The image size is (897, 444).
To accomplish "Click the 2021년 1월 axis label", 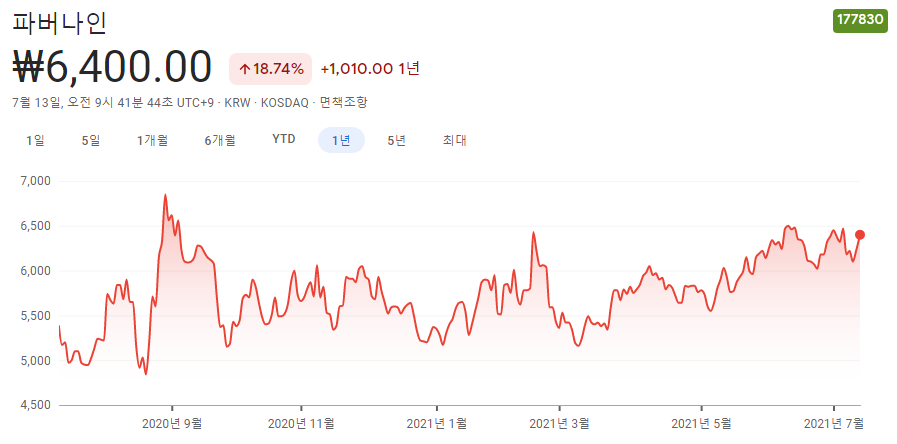I will (436, 424).
